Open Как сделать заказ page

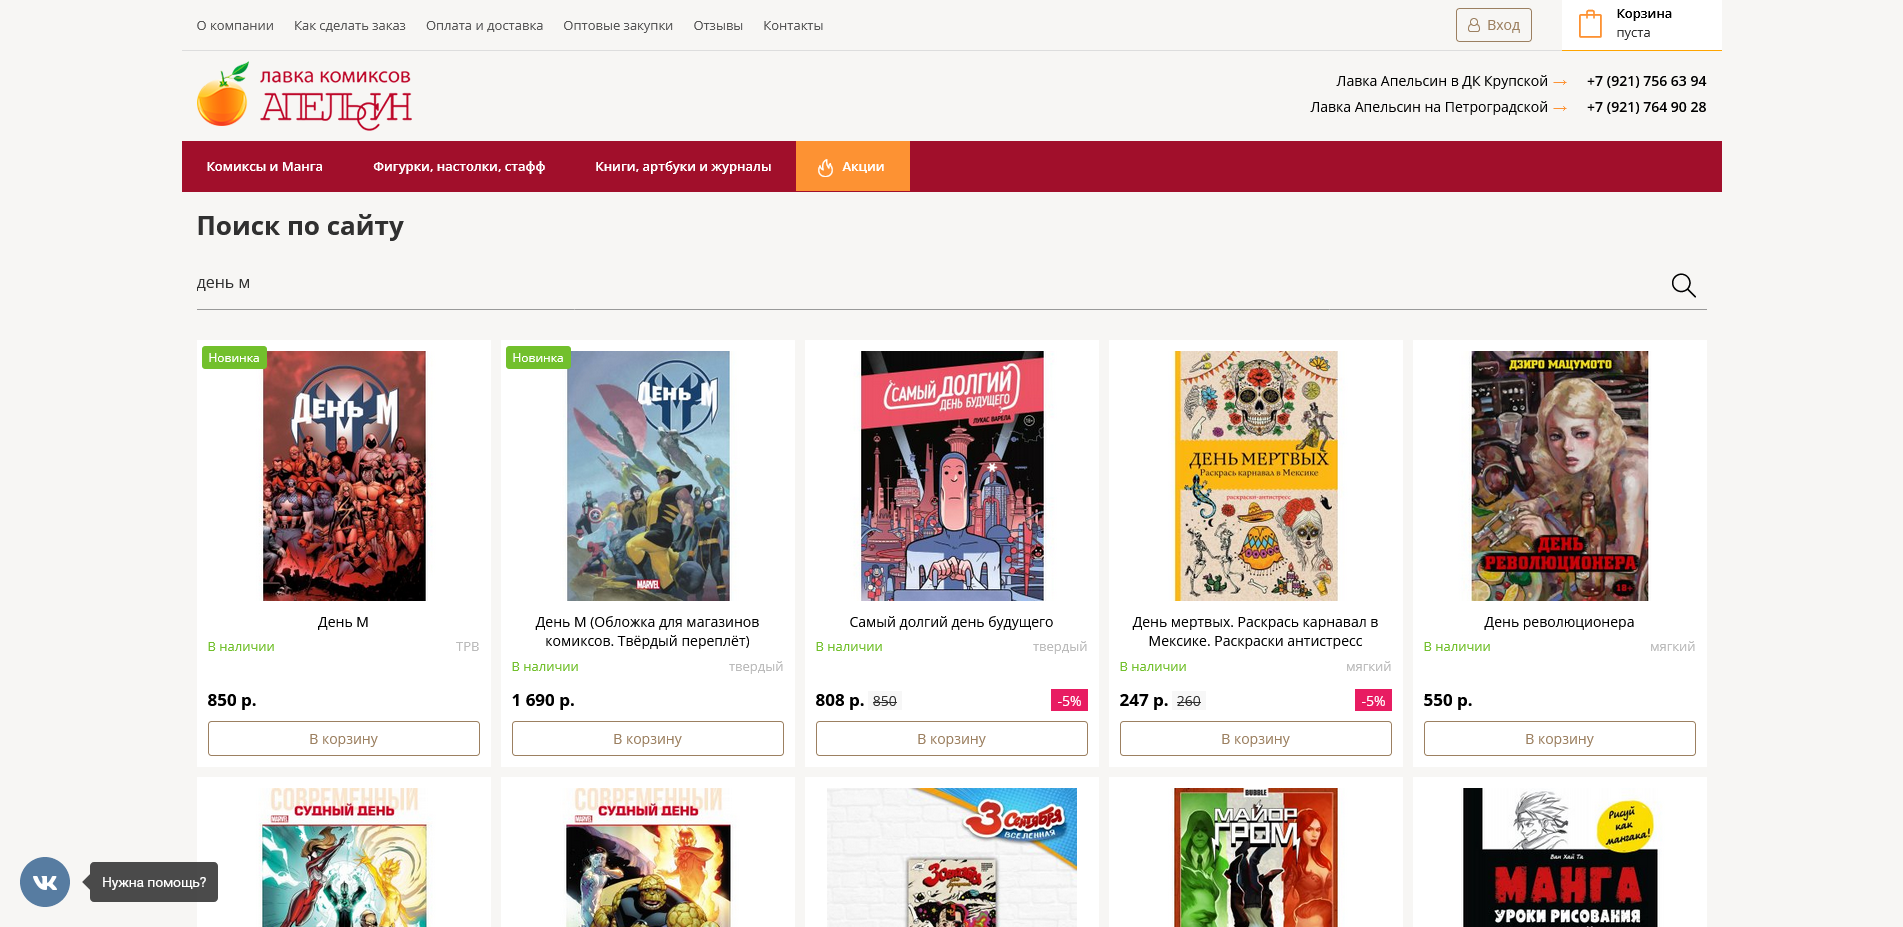pyautogui.click(x=350, y=26)
